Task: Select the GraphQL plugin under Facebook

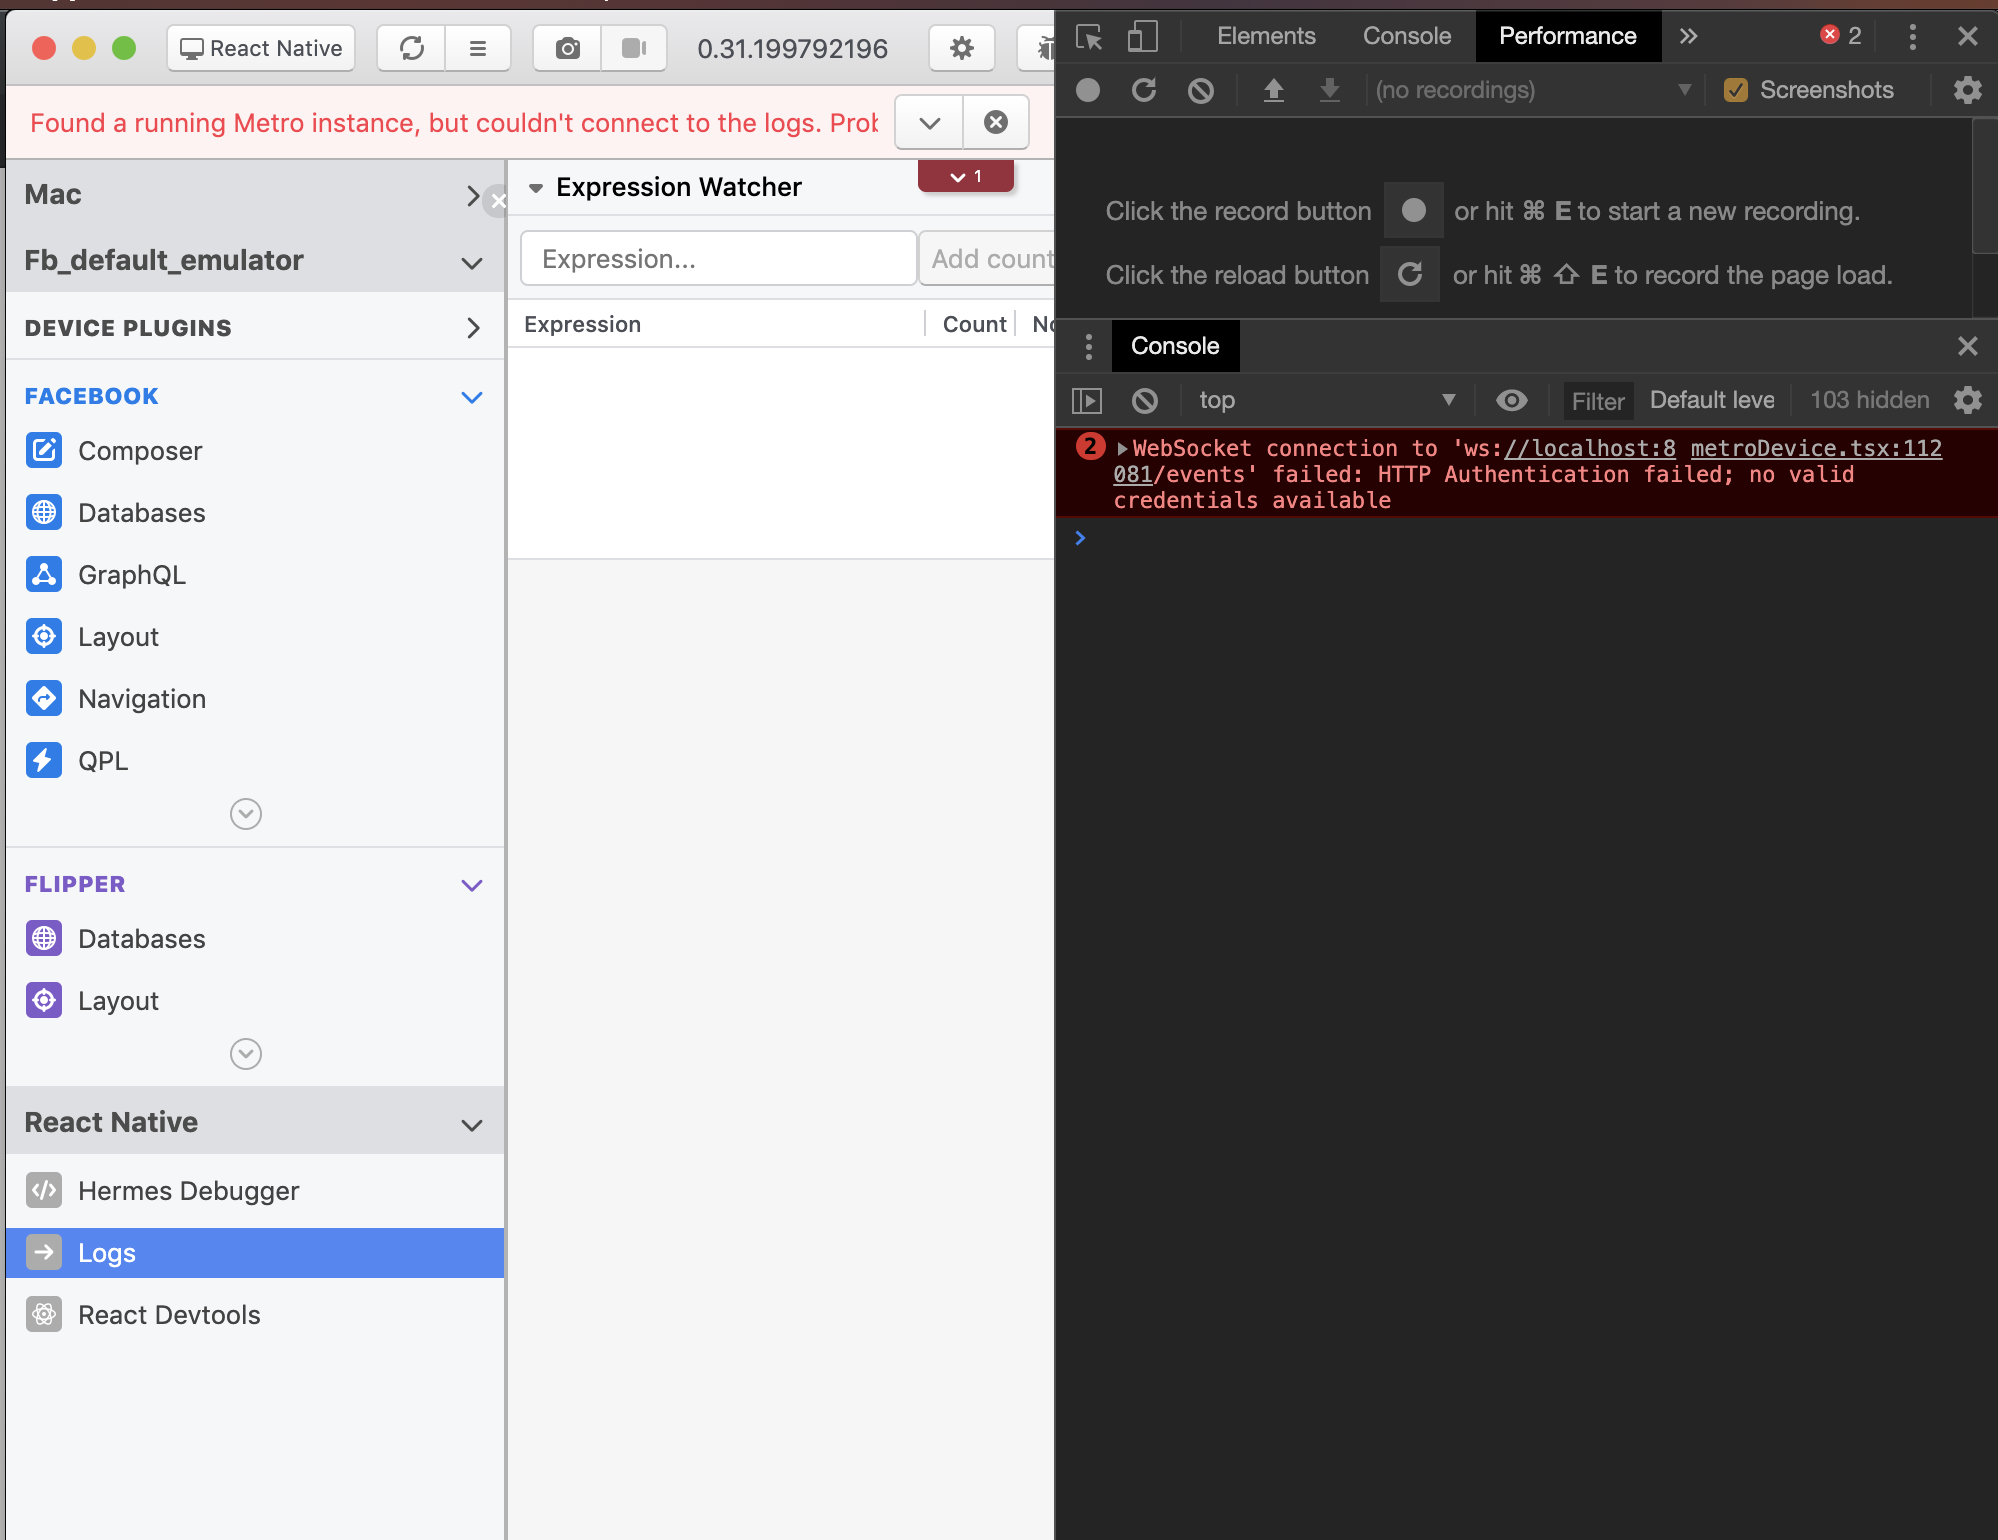Action: pos(131,575)
